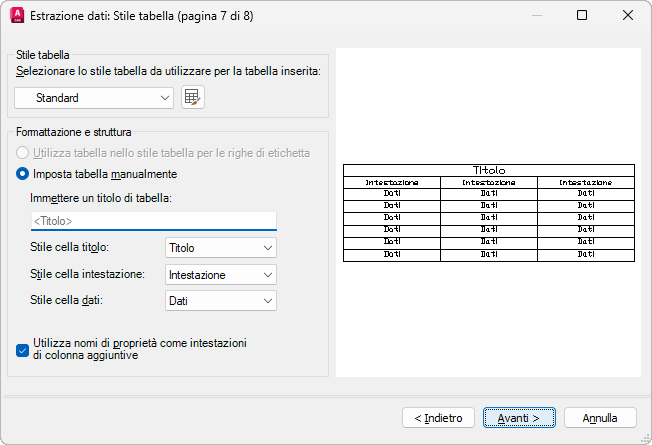Expand the "Stile cella intestazione" dropdown
Screen dimensions: 652x445
point(220,274)
